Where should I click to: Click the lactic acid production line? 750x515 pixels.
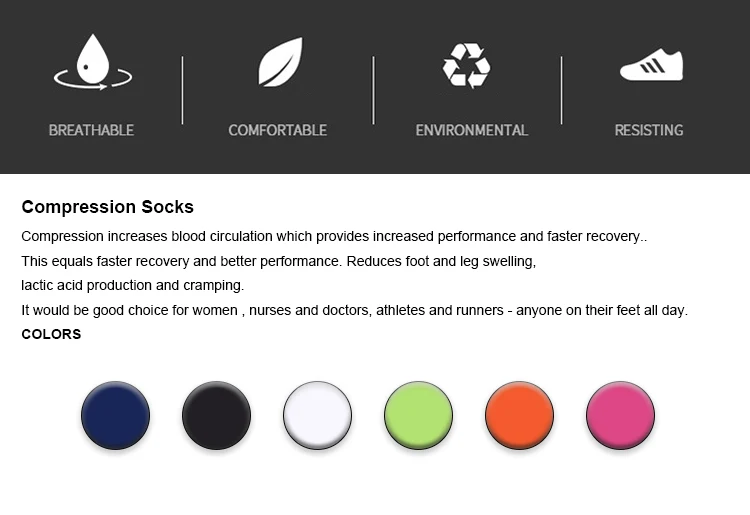coord(132,285)
